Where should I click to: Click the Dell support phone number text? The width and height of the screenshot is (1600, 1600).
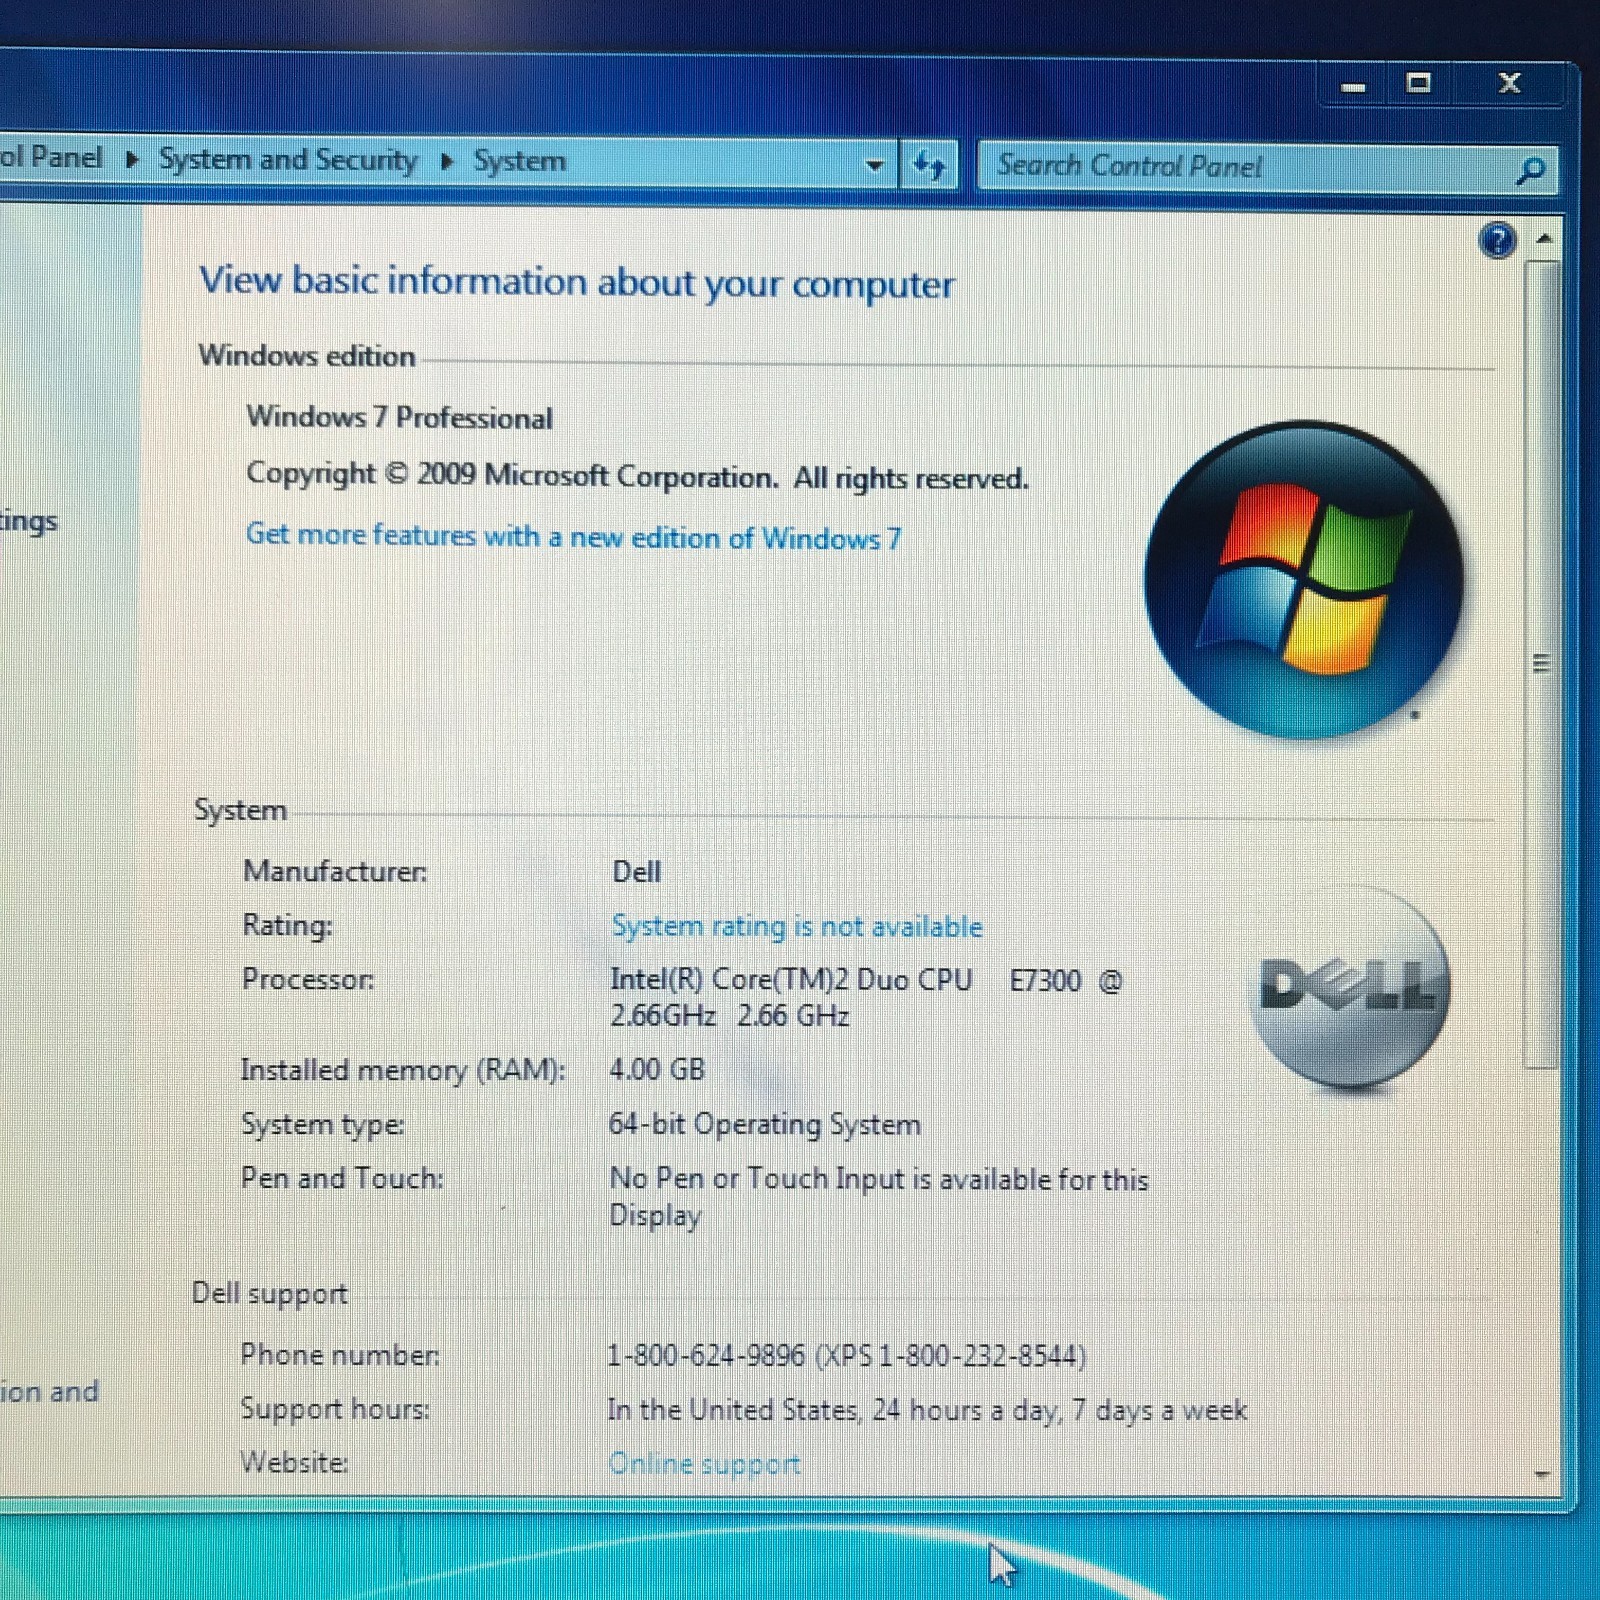click(846, 1356)
